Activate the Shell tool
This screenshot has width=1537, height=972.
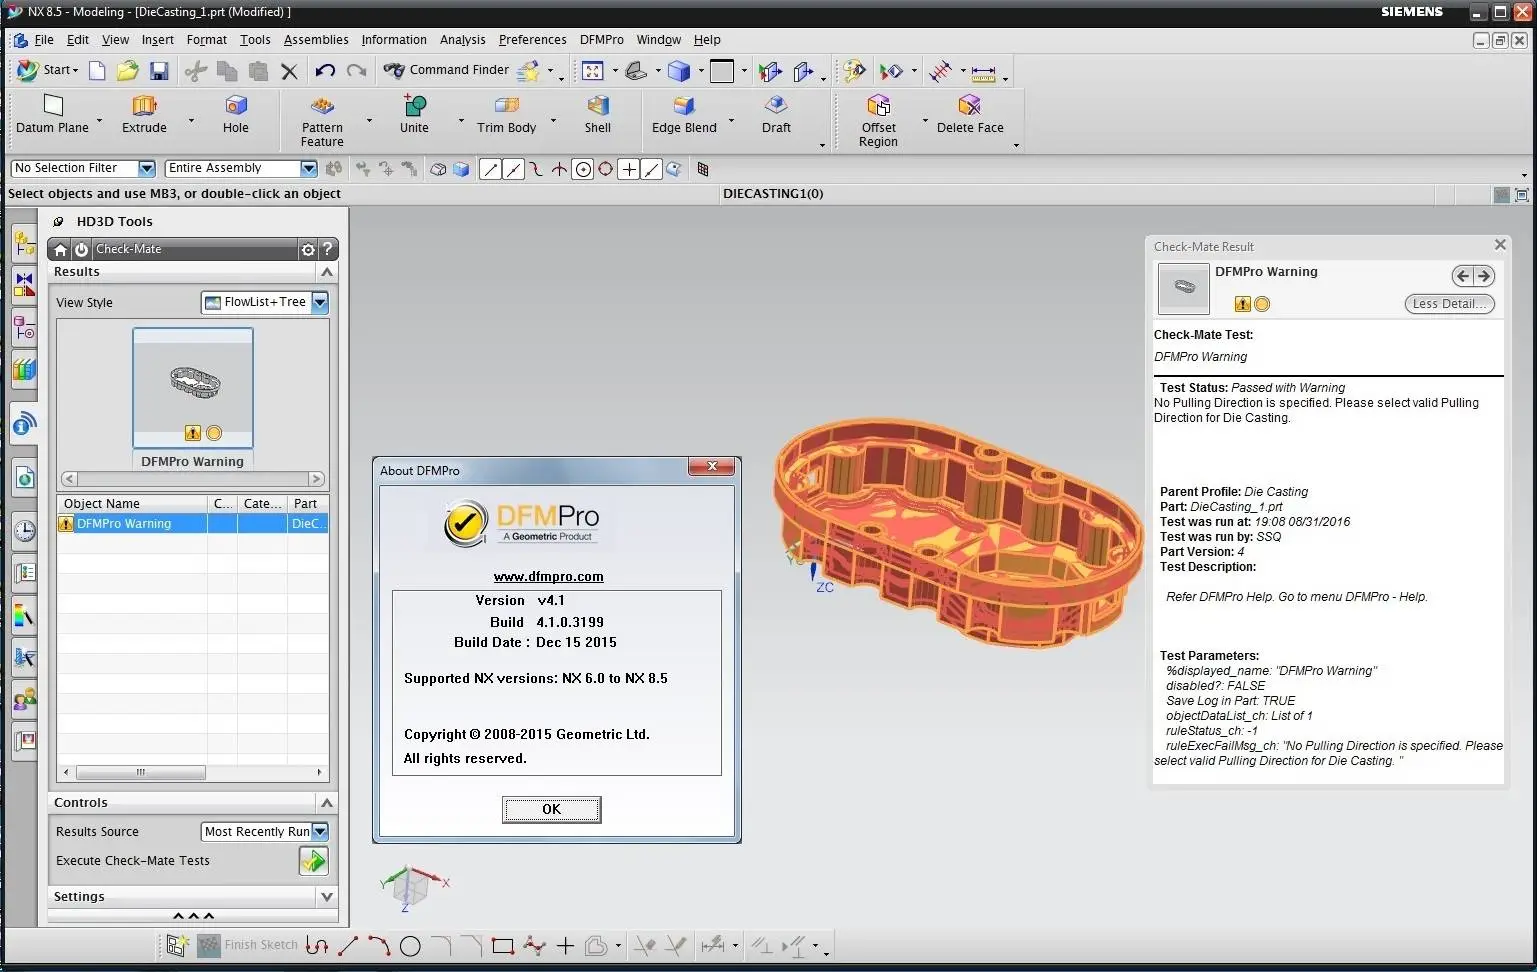click(x=598, y=114)
